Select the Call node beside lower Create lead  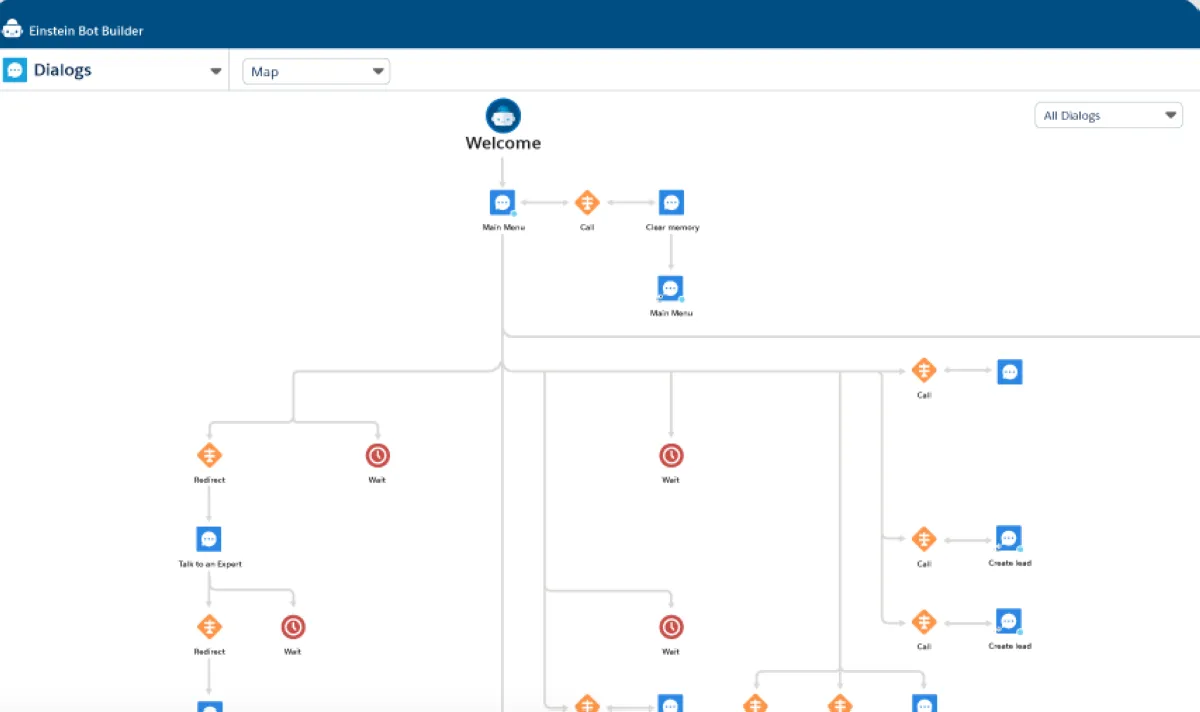point(923,622)
